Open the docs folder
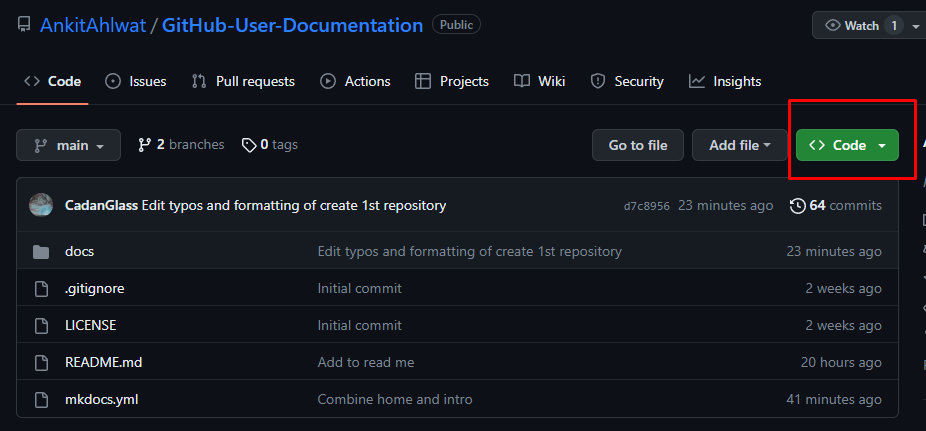The width and height of the screenshot is (926, 431). 79,252
